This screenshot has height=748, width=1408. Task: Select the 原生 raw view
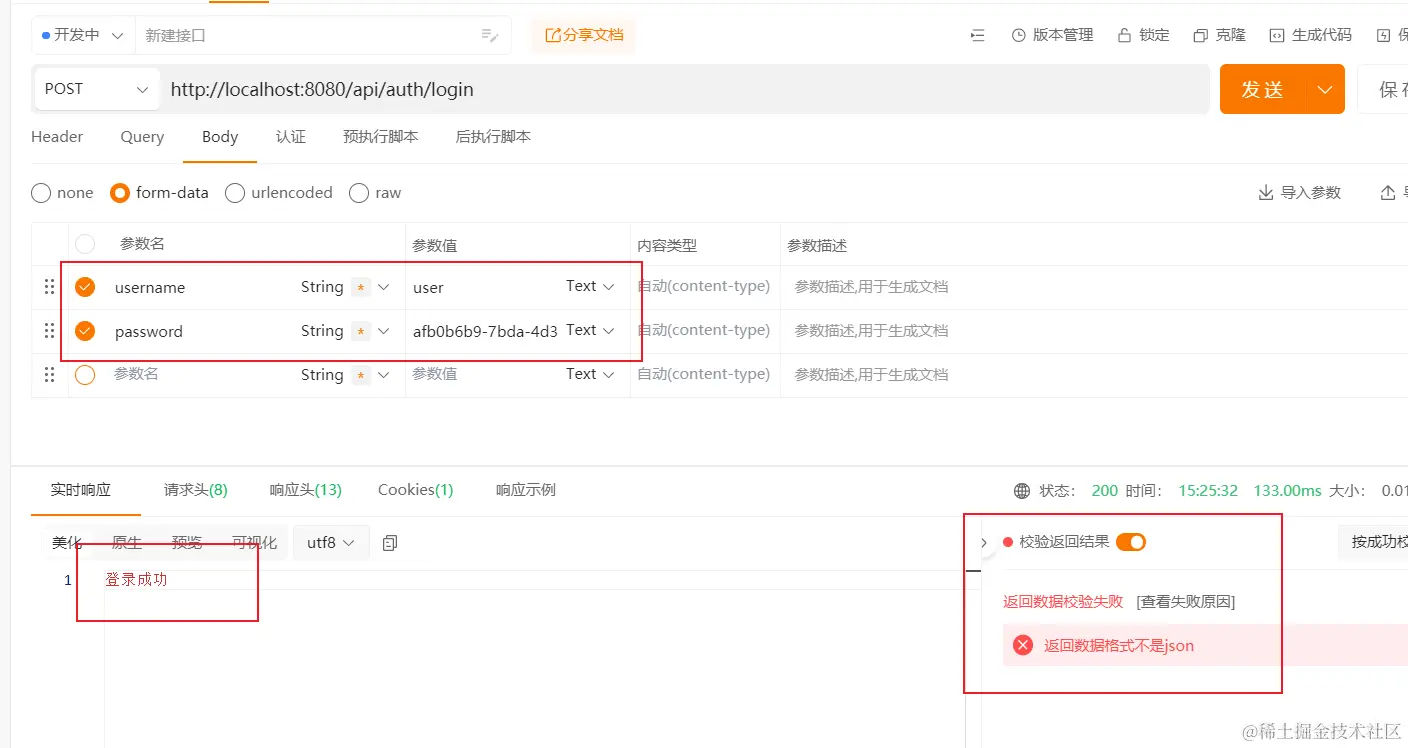[127, 543]
